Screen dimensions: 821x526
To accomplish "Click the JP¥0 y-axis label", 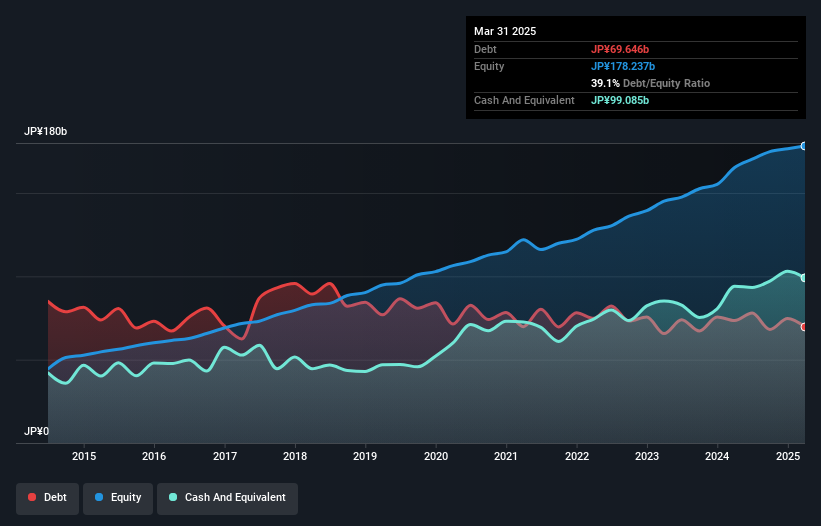I will [37, 432].
